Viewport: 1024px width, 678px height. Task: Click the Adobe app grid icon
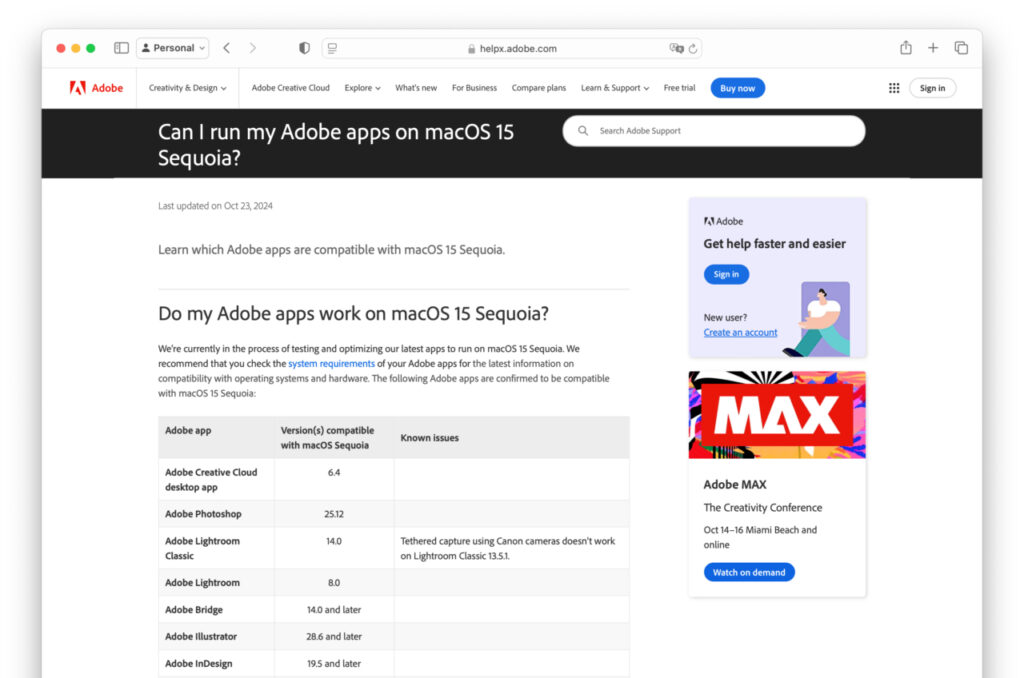893,87
